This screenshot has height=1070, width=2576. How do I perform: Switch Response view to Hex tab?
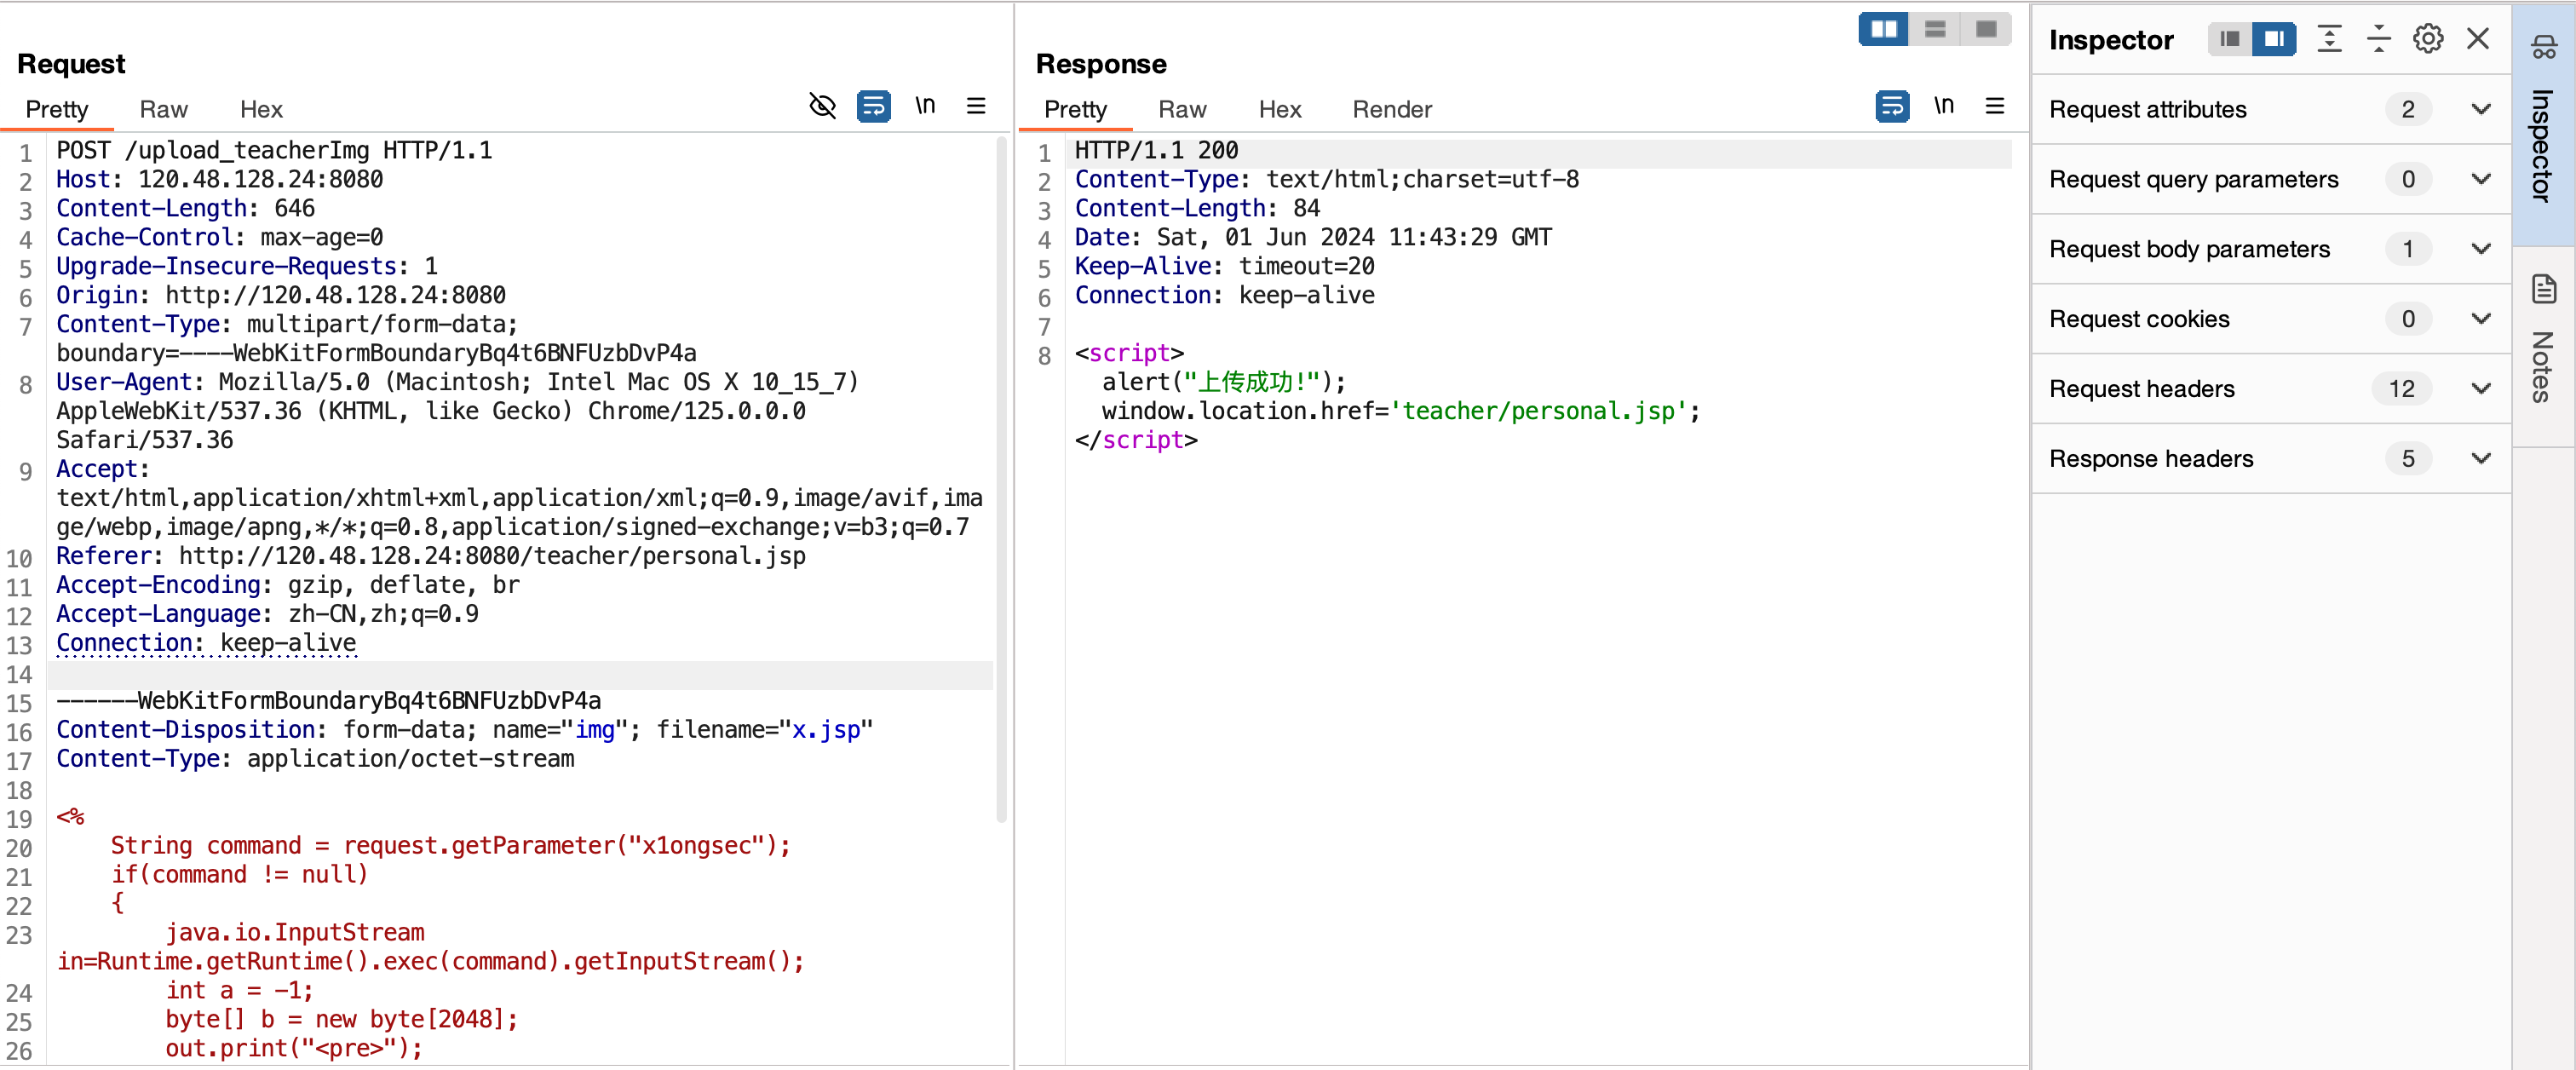1279,109
